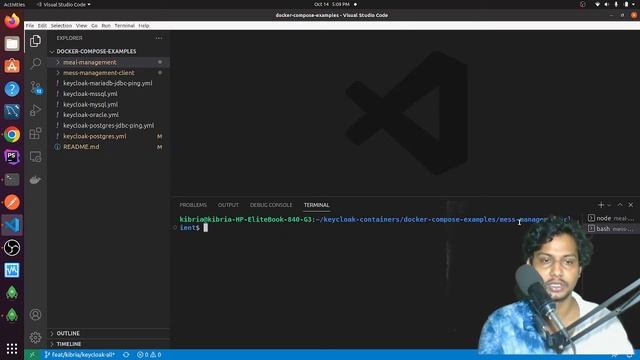The height and width of the screenshot is (360, 640).
Task: Open keycloak-postgres-jdbc-ping.yml file
Action: (109, 126)
